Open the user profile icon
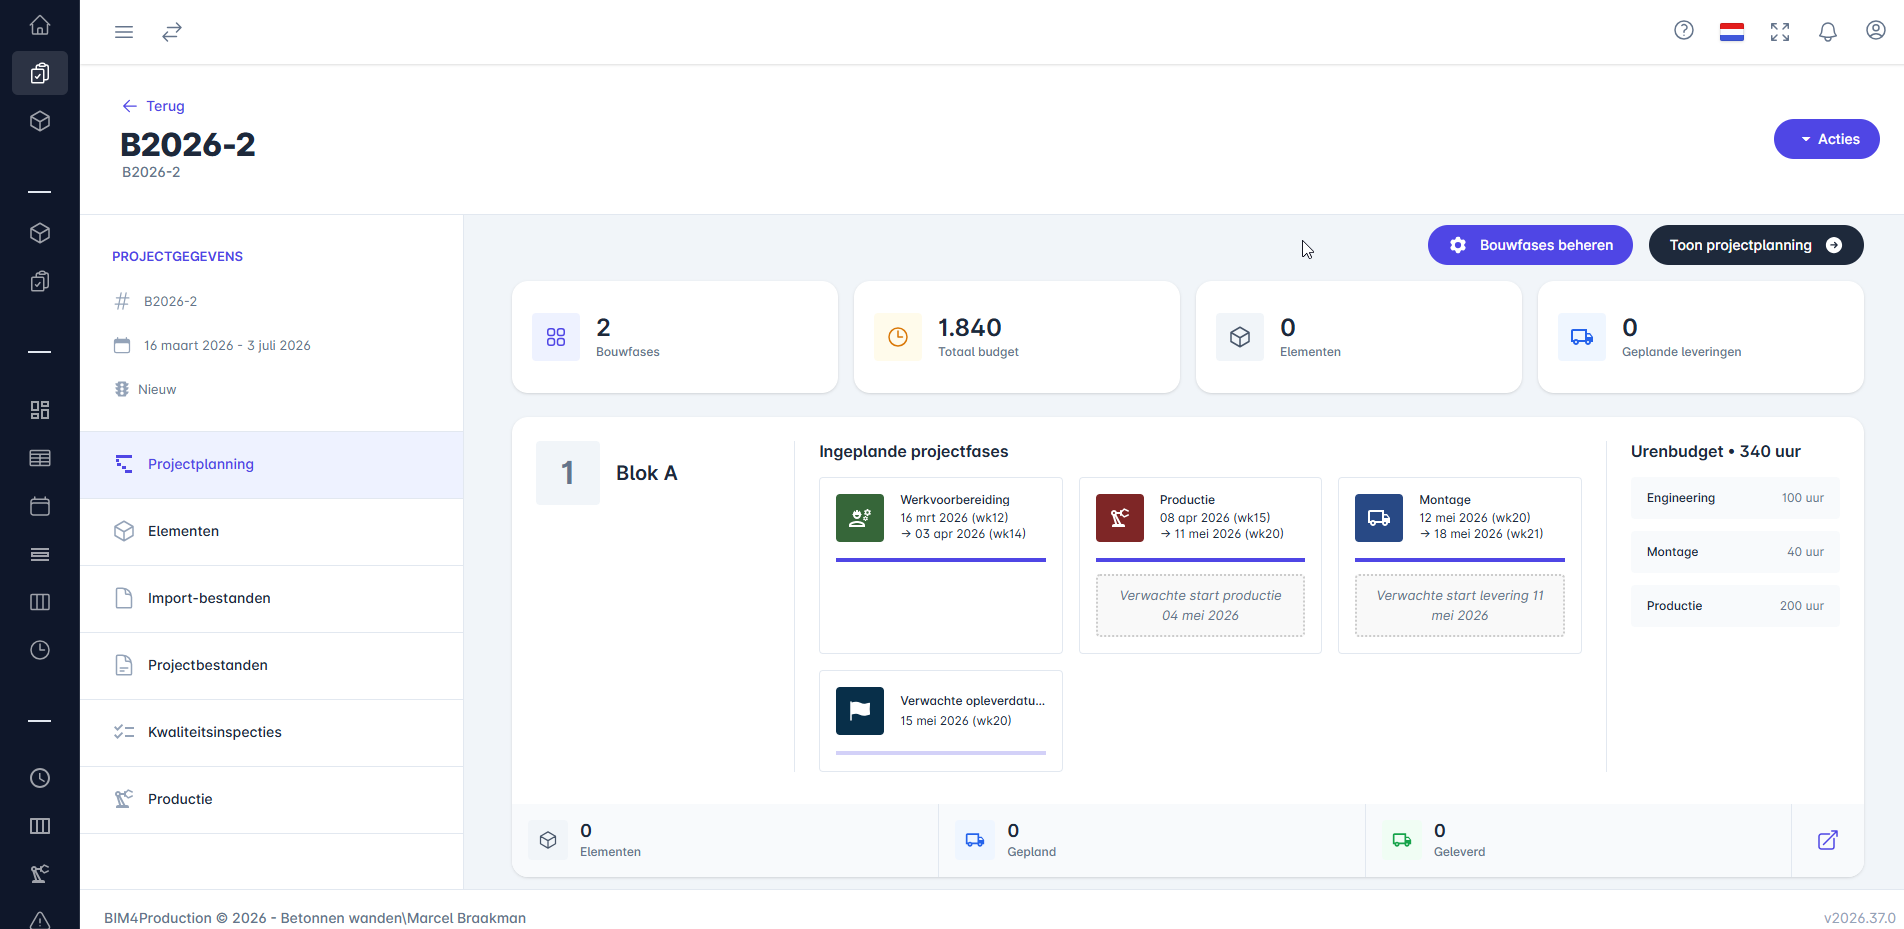 coord(1876,31)
